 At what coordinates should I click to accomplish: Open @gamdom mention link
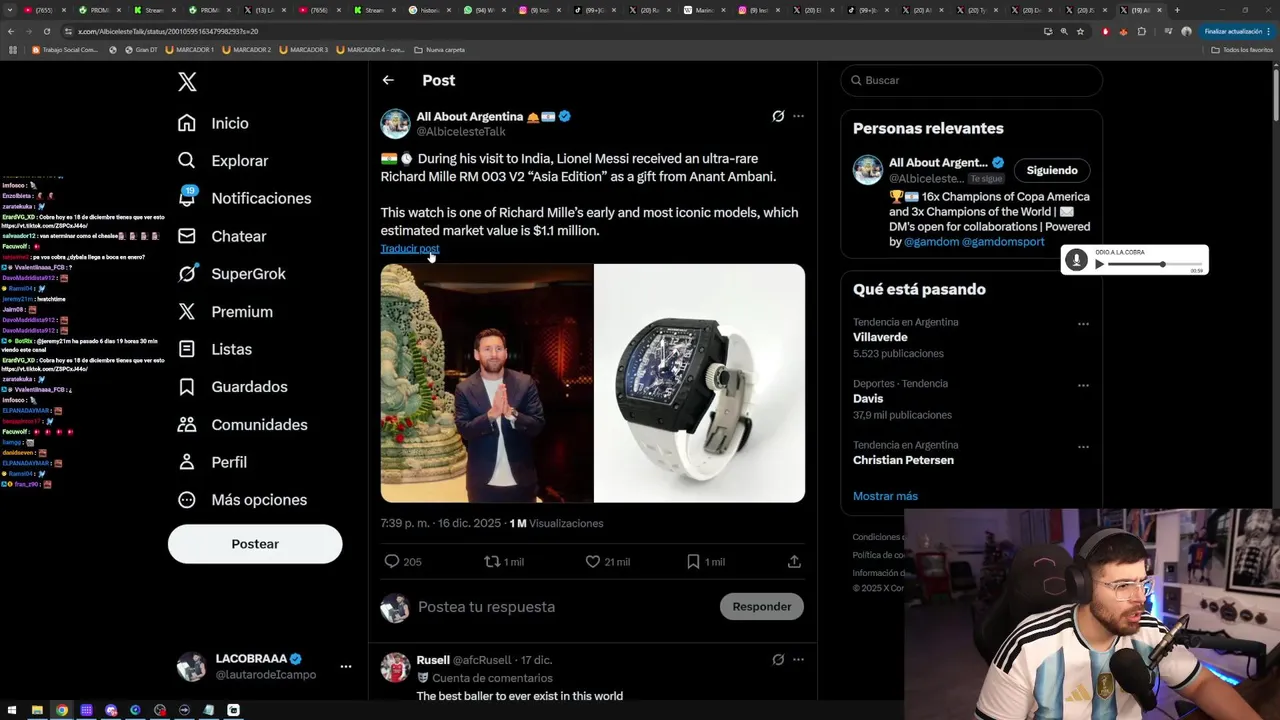930,242
